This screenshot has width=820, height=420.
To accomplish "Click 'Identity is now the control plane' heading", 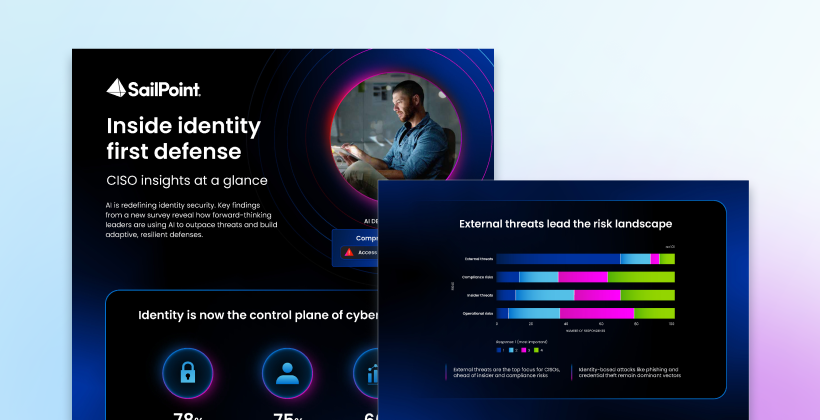I will point(258,315).
